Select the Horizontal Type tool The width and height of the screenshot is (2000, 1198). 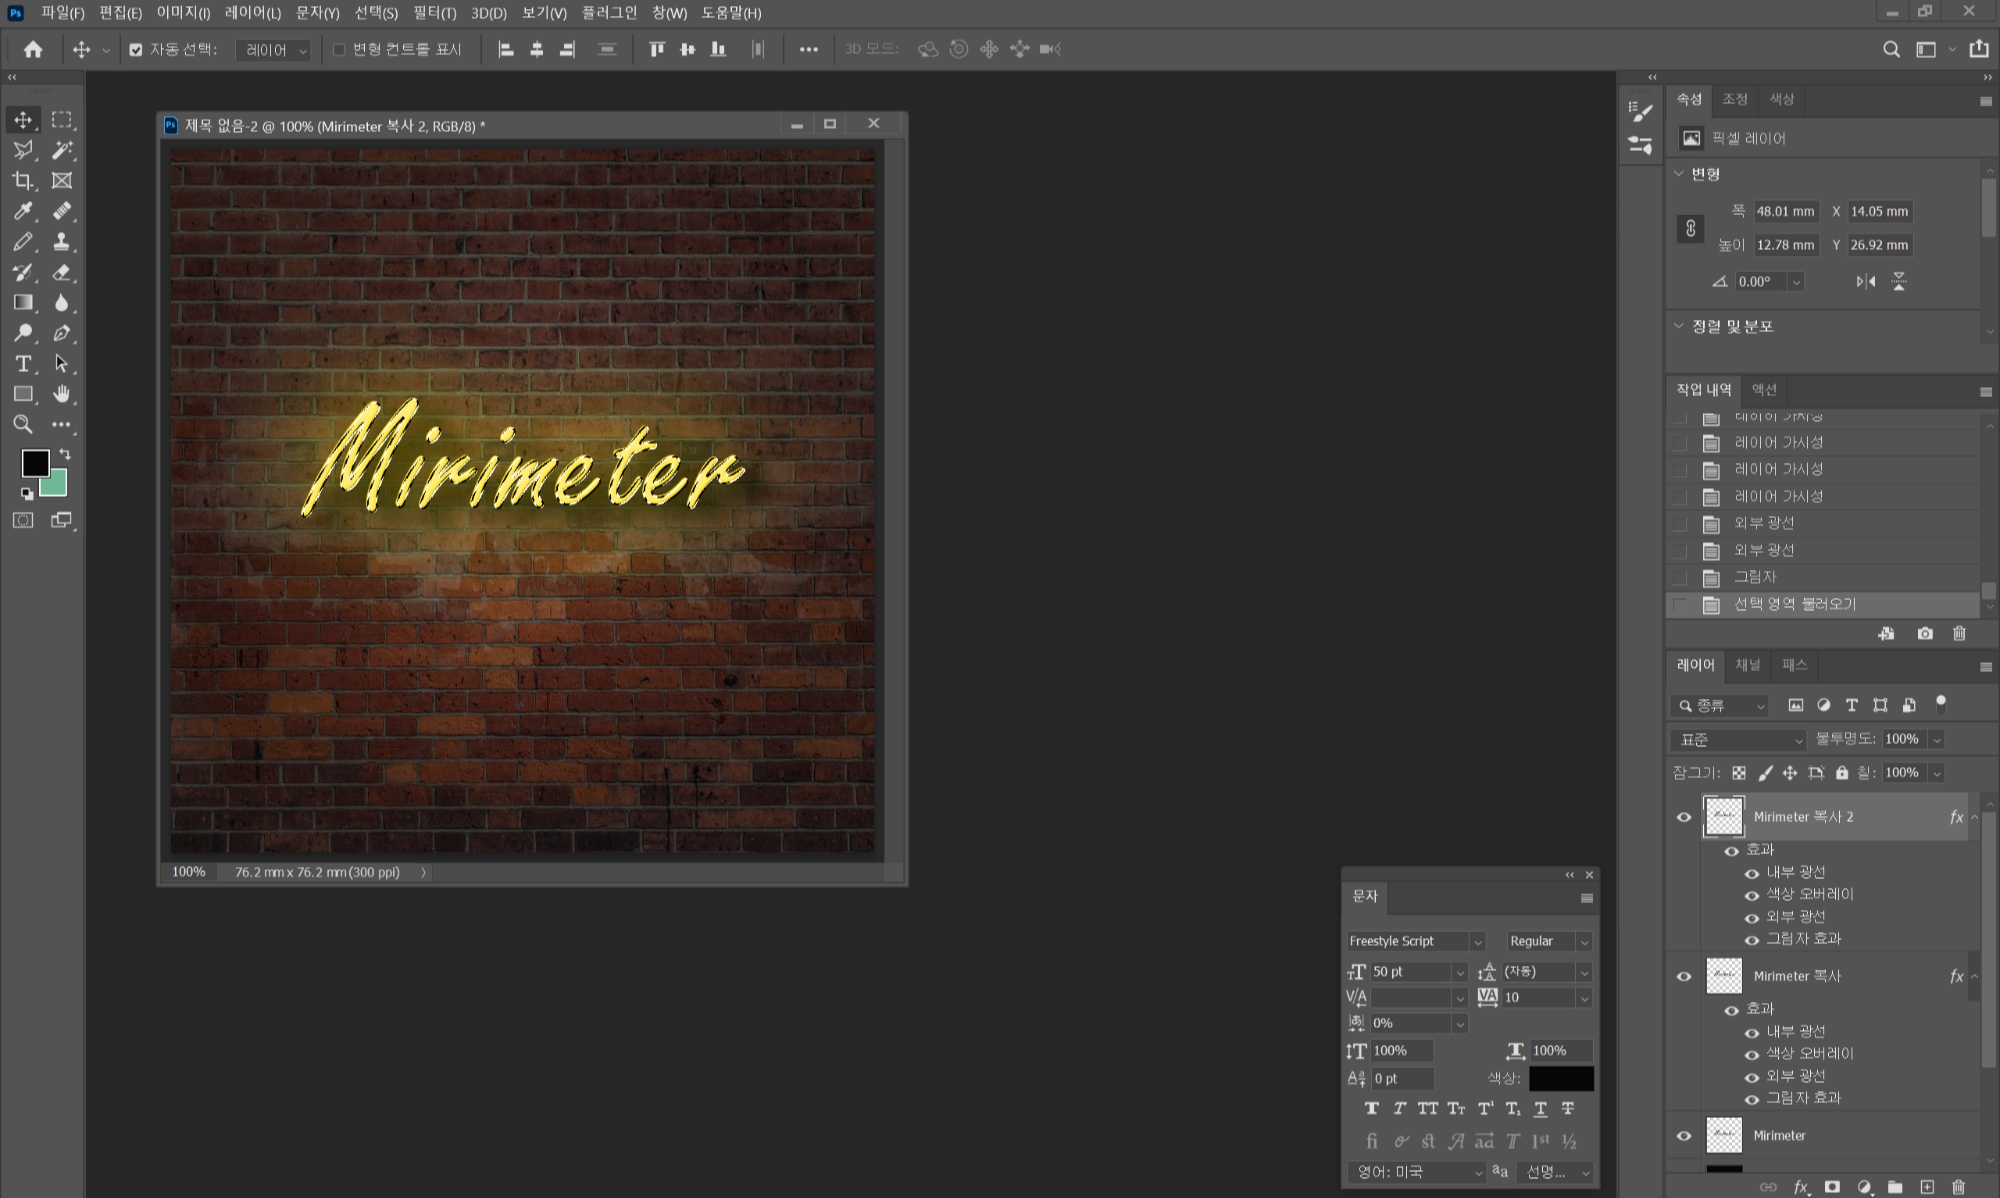23,364
